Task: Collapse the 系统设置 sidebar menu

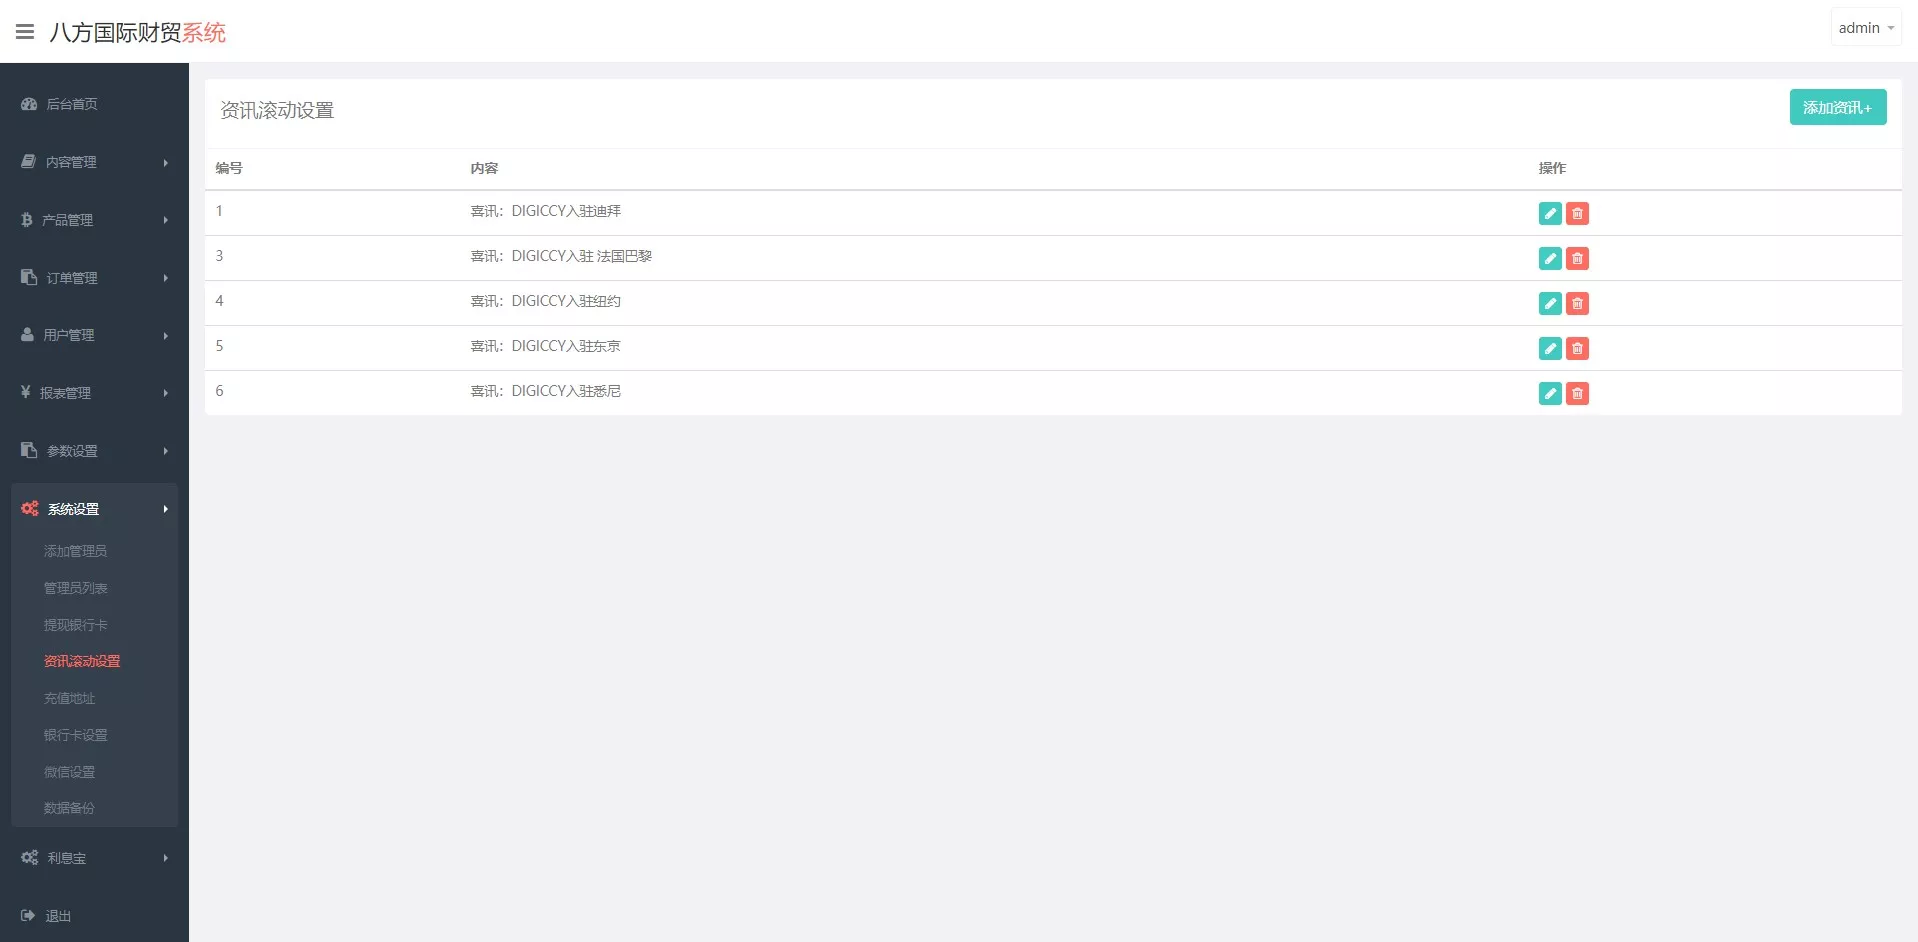Action: pos(94,509)
